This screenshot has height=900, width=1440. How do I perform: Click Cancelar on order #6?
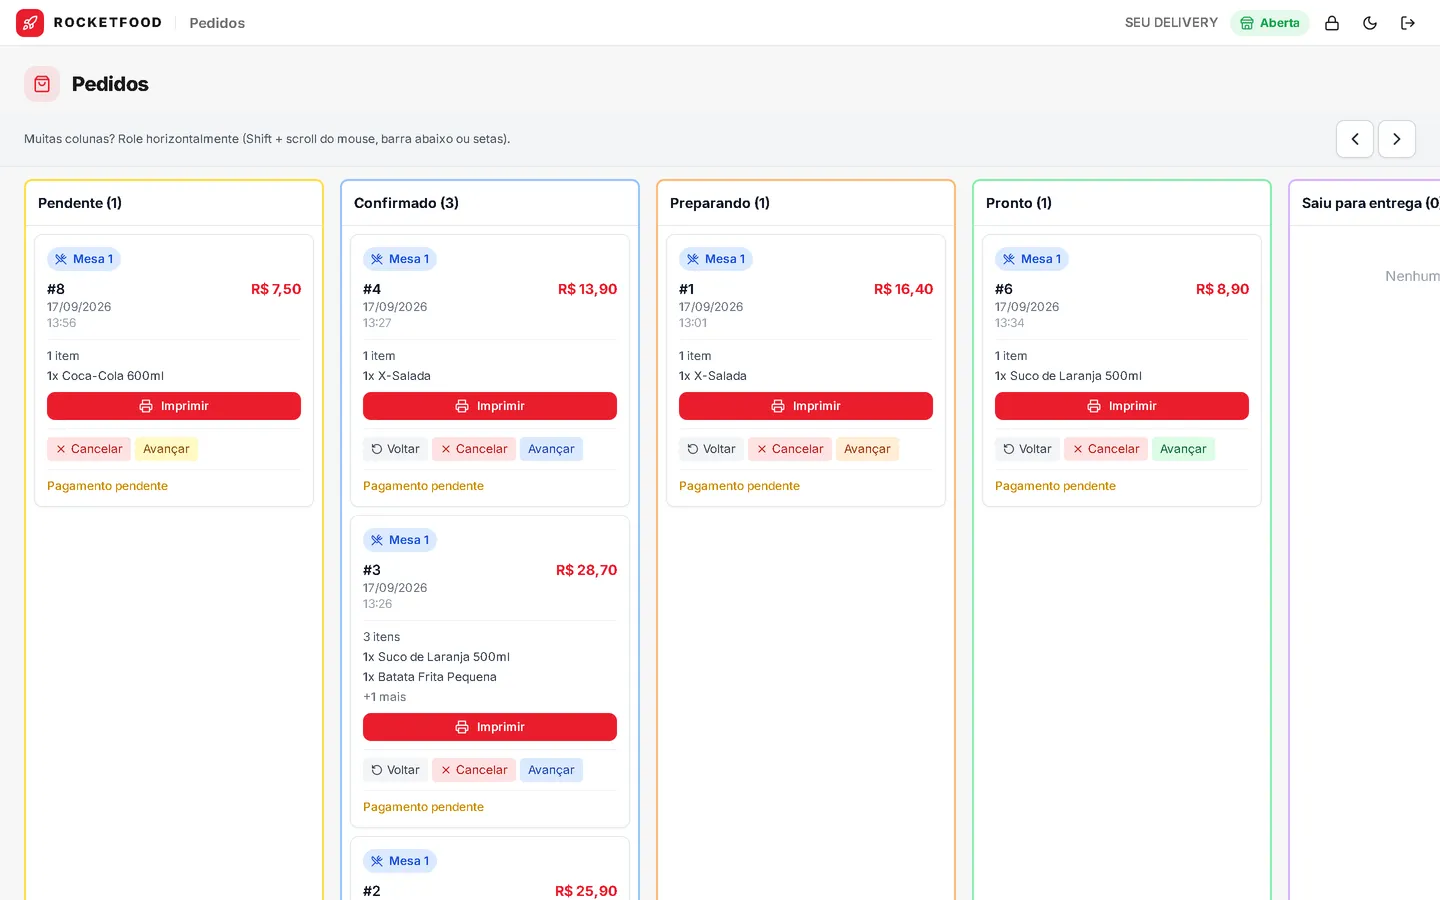[x=1106, y=449]
